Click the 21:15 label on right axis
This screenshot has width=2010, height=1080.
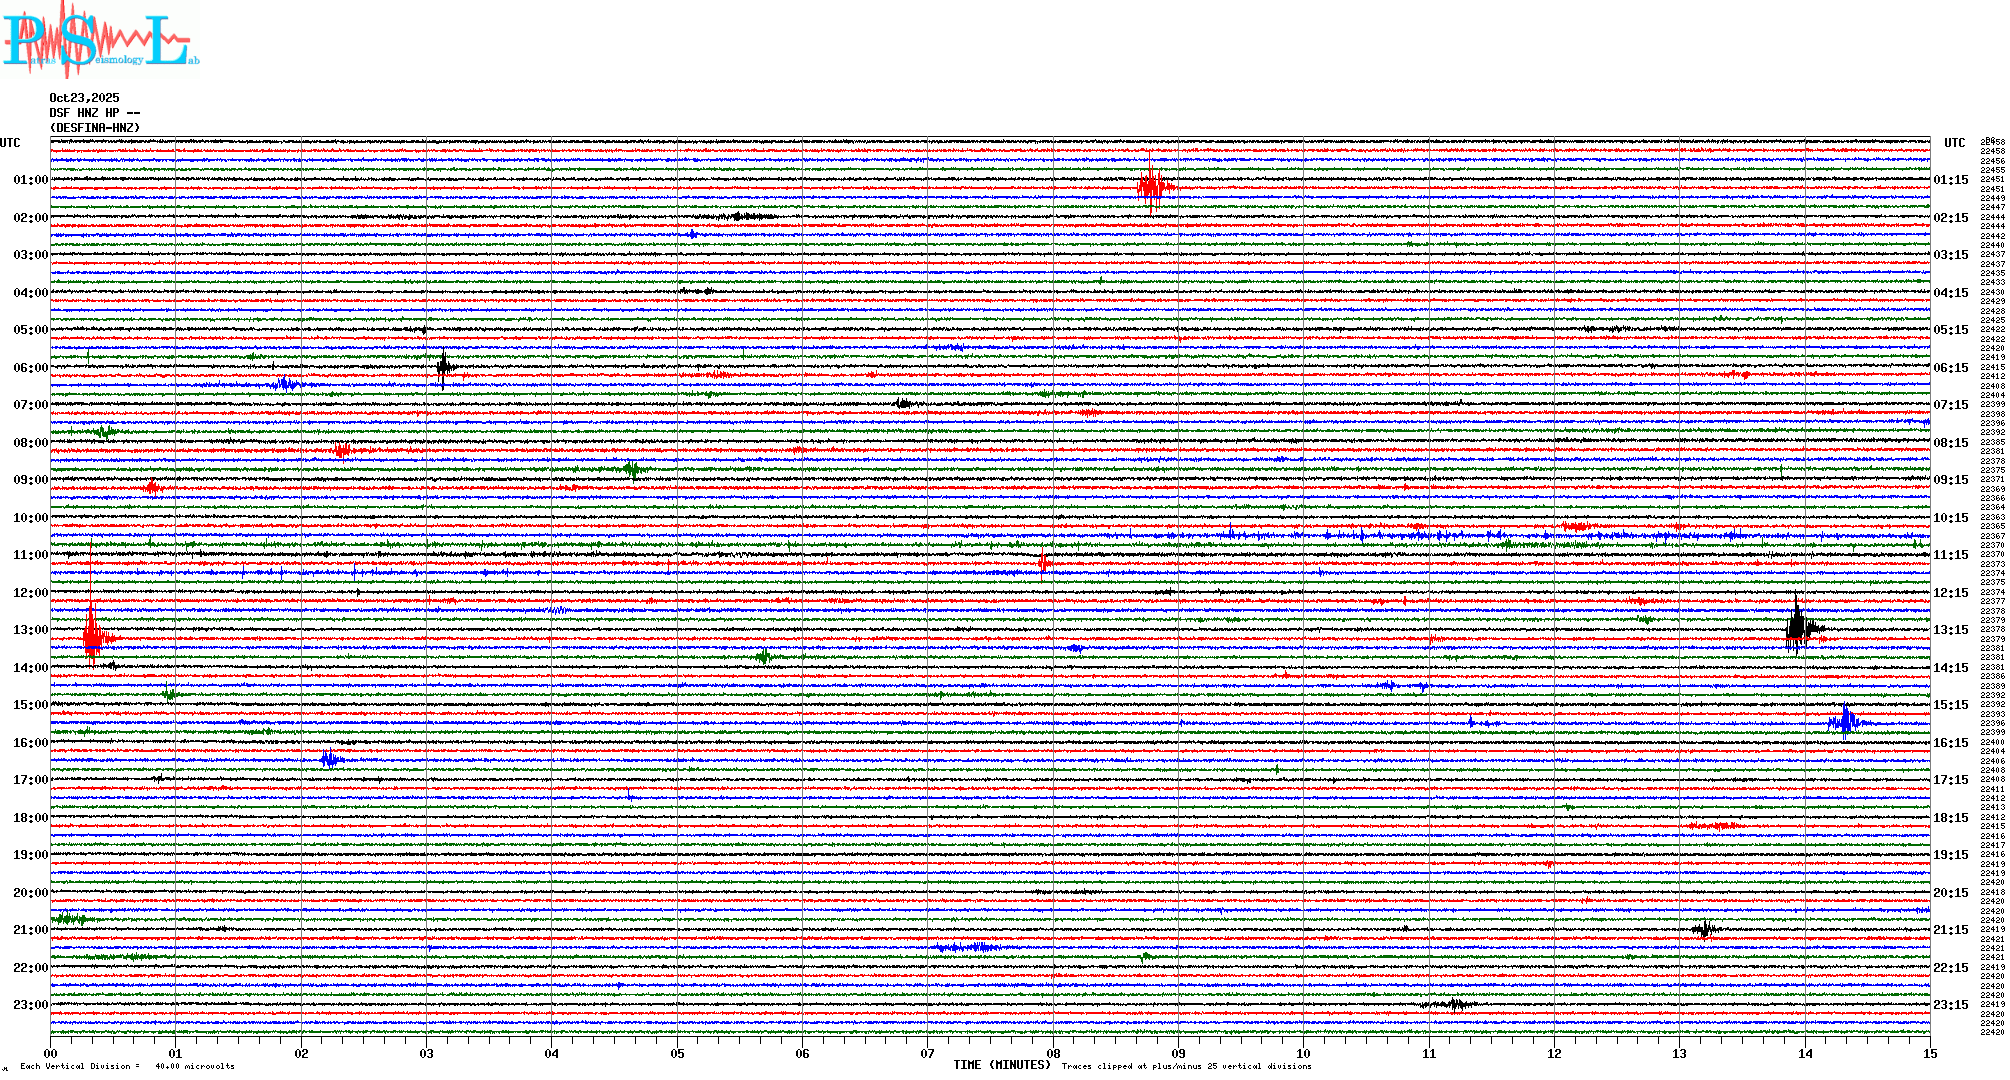pyautogui.click(x=1950, y=930)
